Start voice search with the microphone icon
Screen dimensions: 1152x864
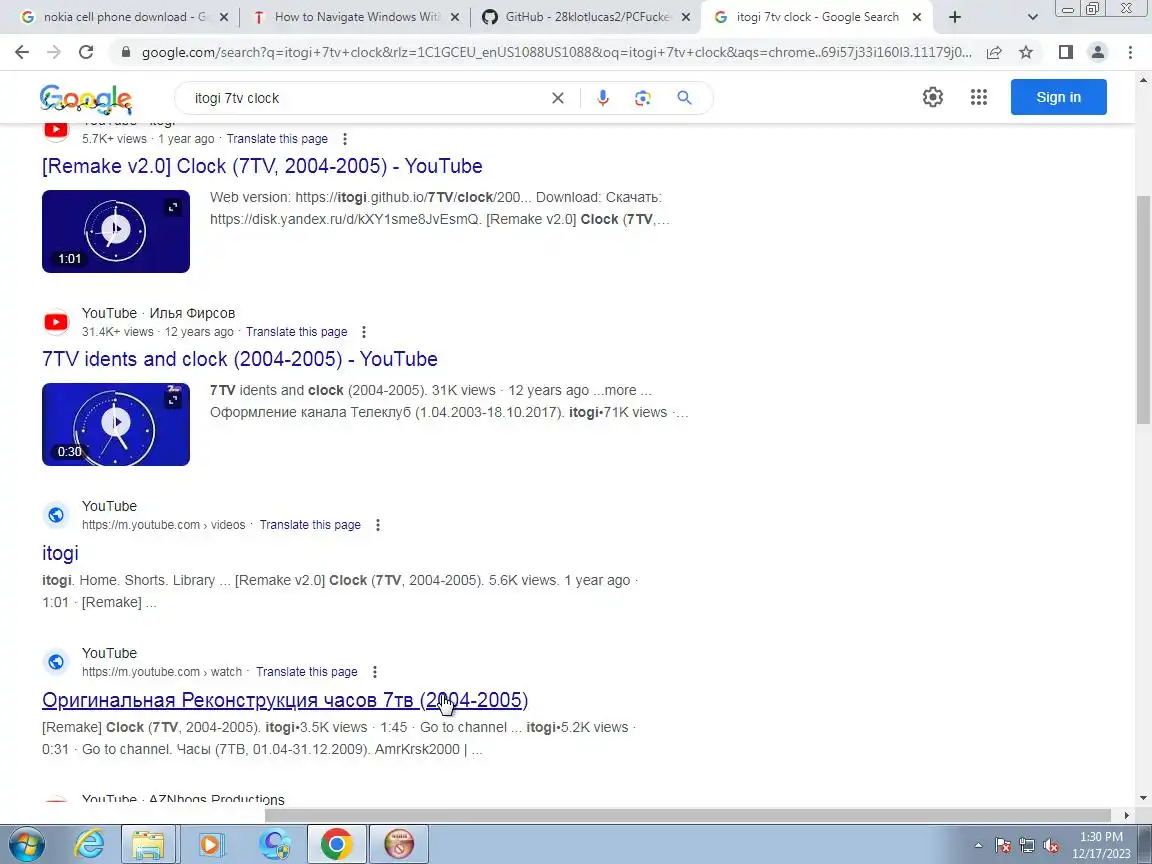coord(602,98)
